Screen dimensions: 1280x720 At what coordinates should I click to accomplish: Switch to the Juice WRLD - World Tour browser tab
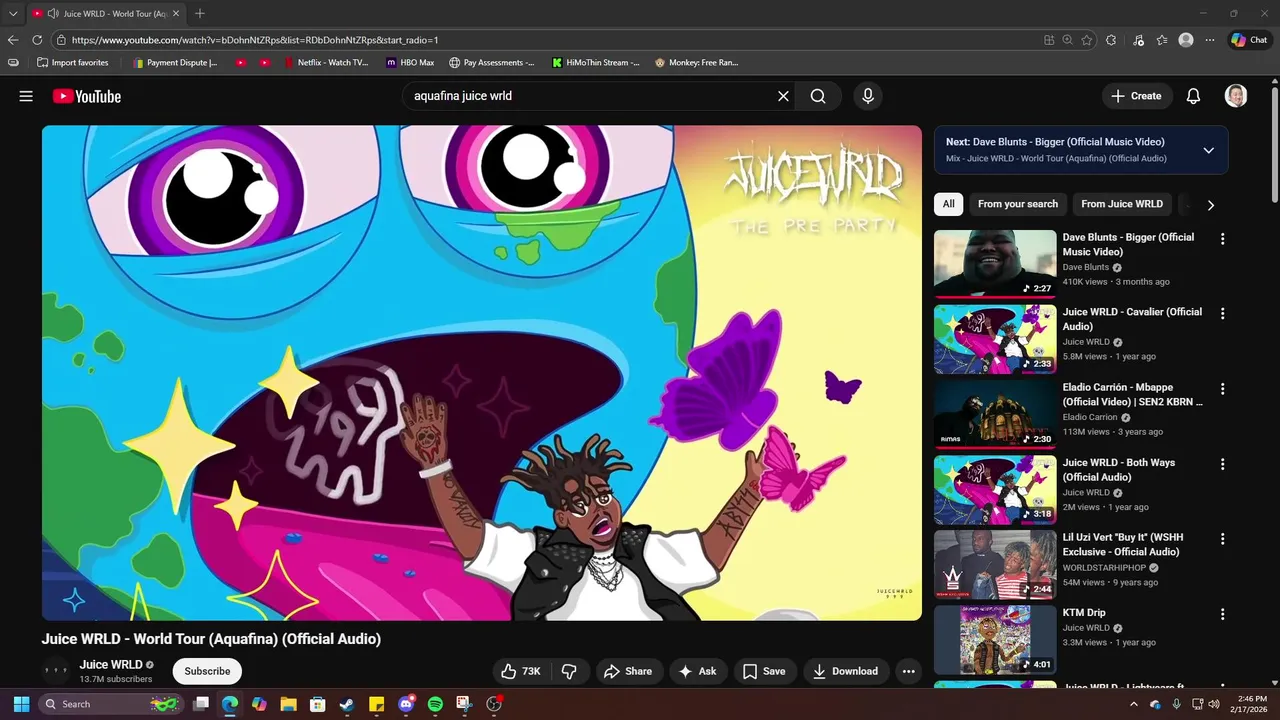pos(104,14)
